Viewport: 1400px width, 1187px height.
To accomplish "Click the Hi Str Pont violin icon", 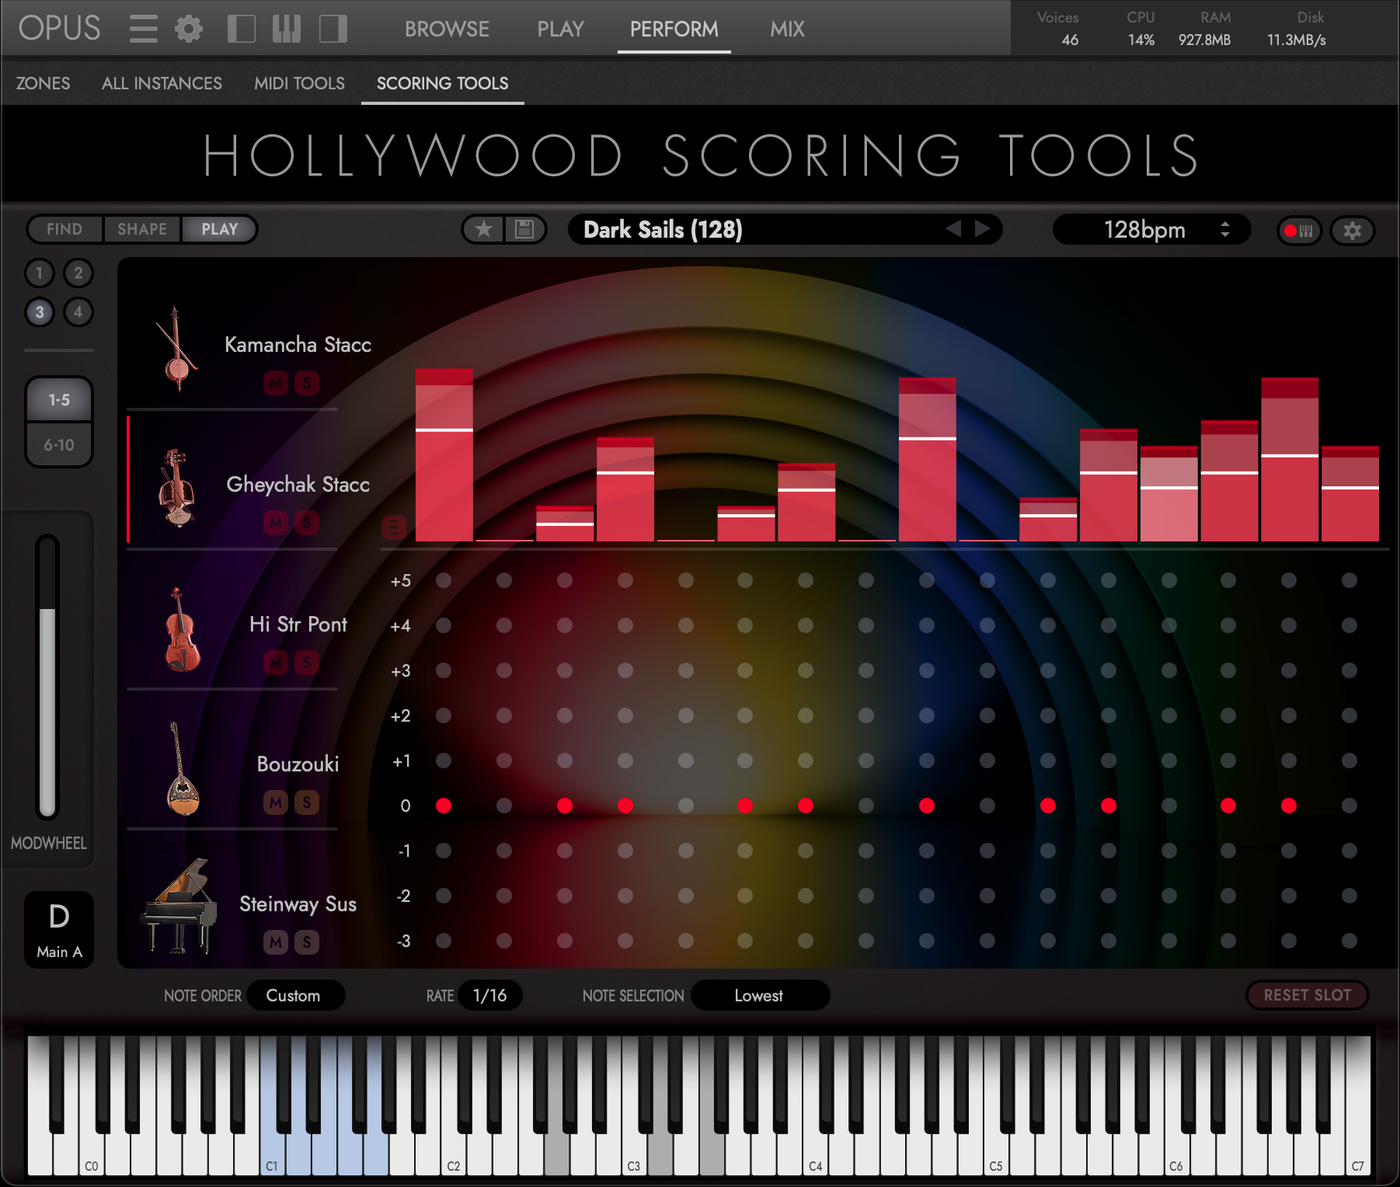I will [x=181, y=629].
